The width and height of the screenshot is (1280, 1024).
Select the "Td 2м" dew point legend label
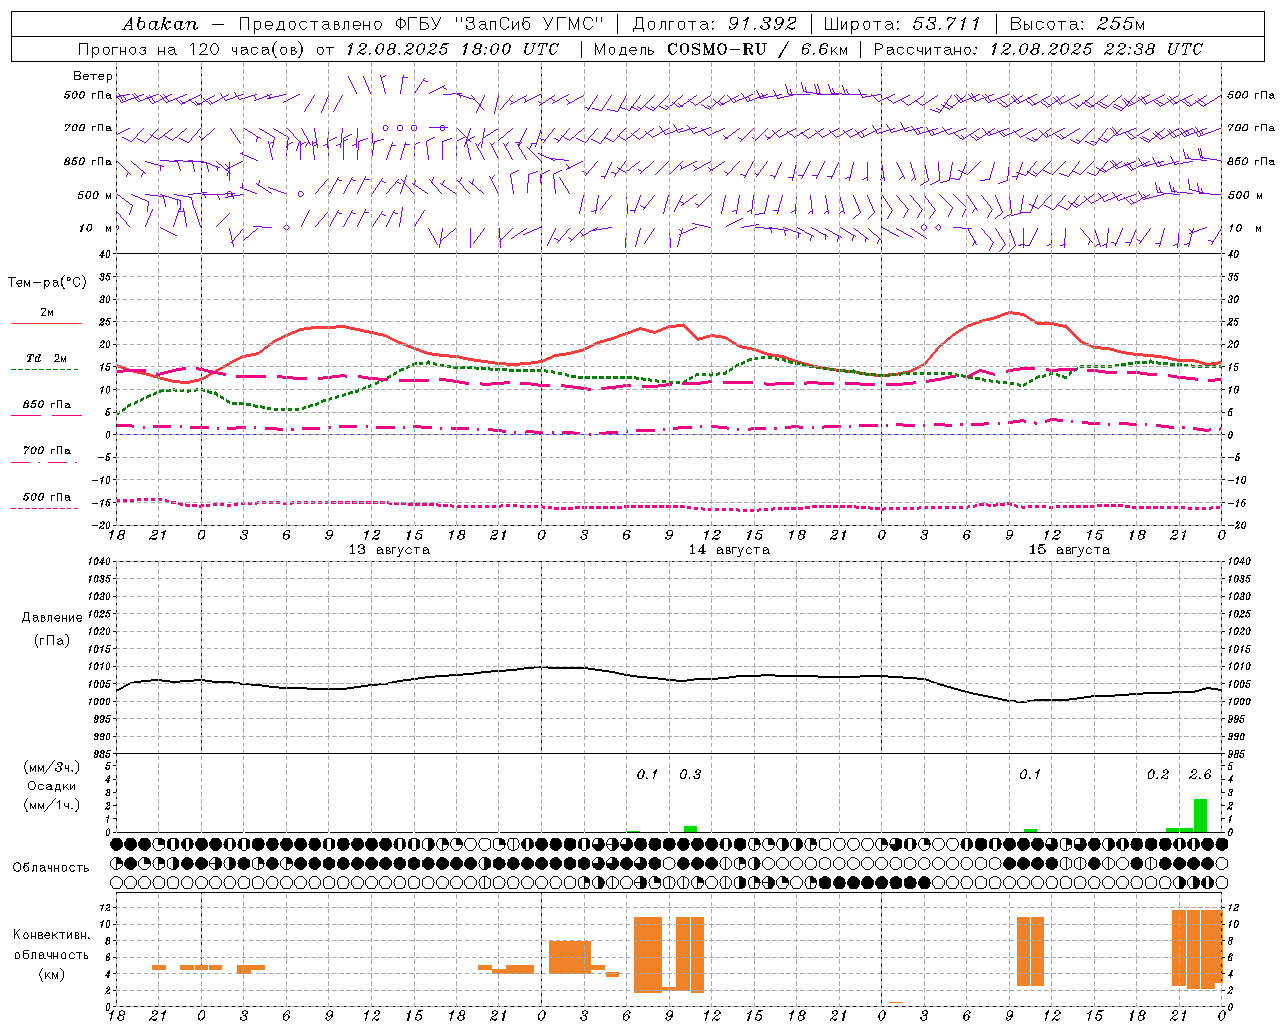pyautogui.click(x=47, y=358)
